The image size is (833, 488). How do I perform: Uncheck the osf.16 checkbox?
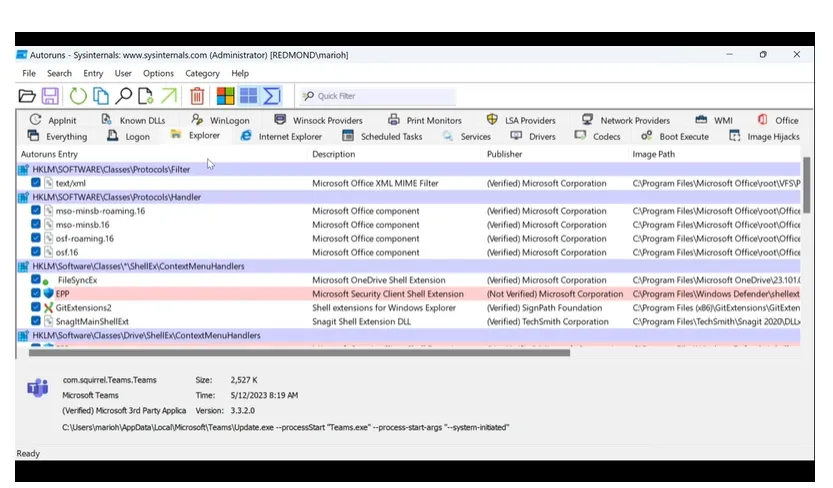click(x=36, y=252)
